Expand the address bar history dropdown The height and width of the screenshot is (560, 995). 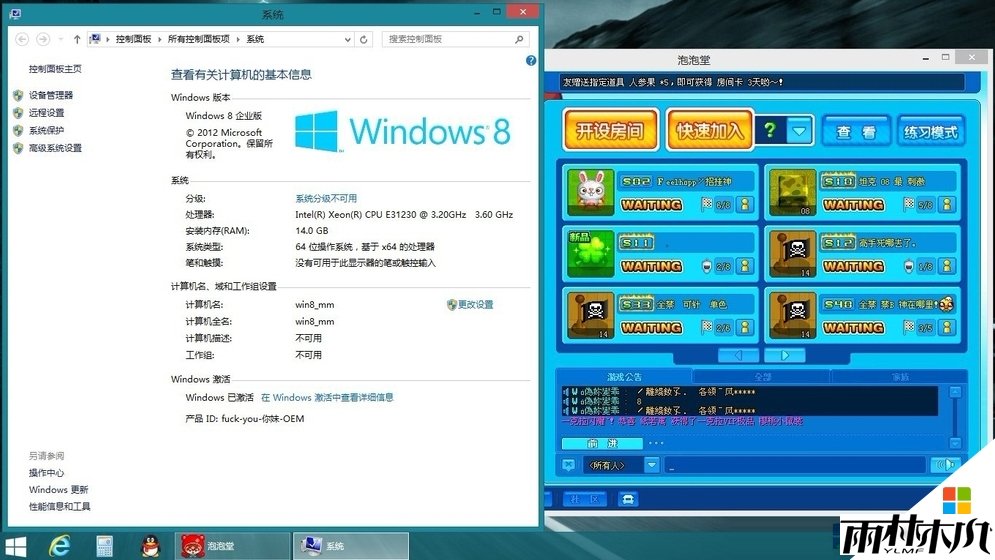click(x=348, y=39)
